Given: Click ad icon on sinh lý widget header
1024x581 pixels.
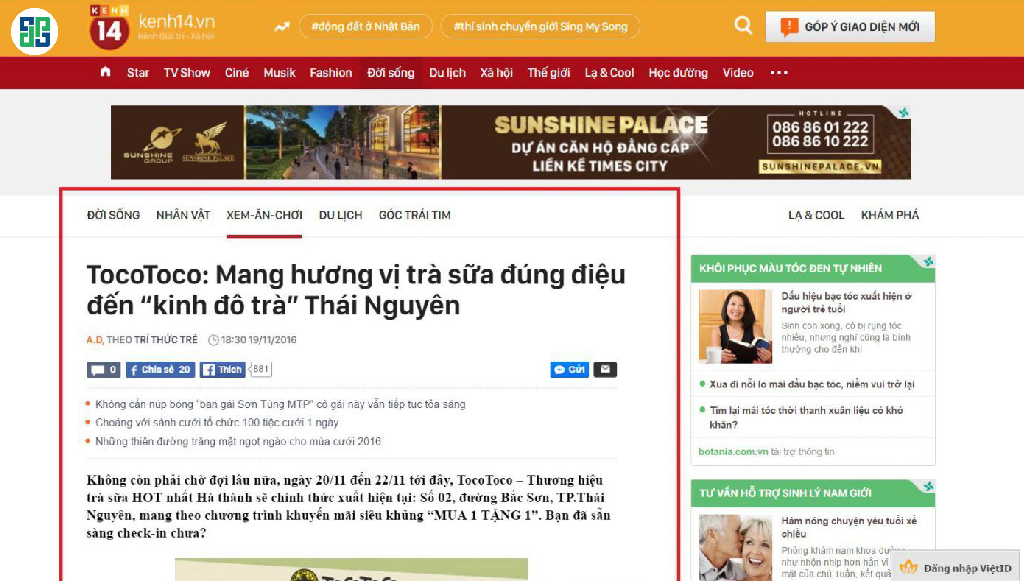Looking at the screenshot, I should click(928, 486).
